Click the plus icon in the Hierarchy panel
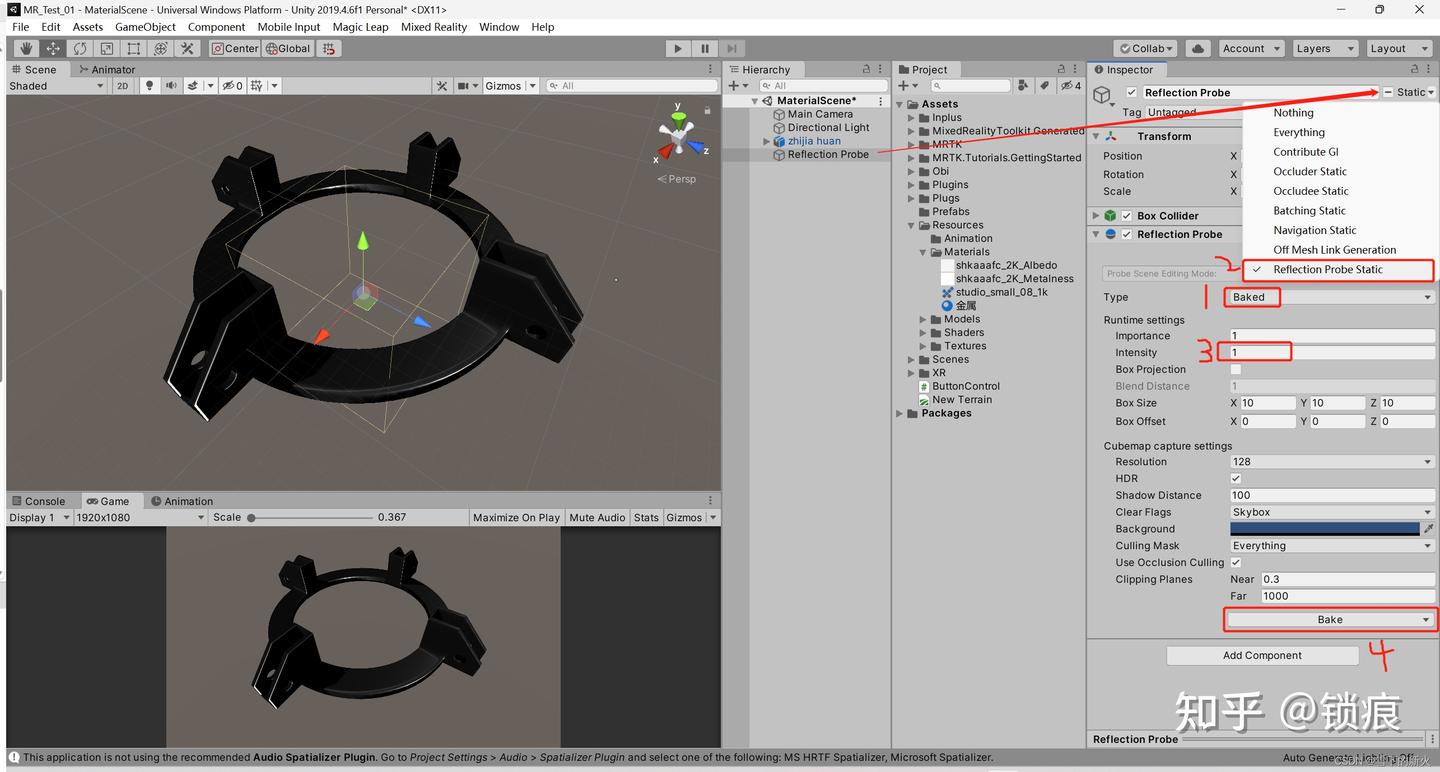 pyautogui.click(x=736, y=86)
